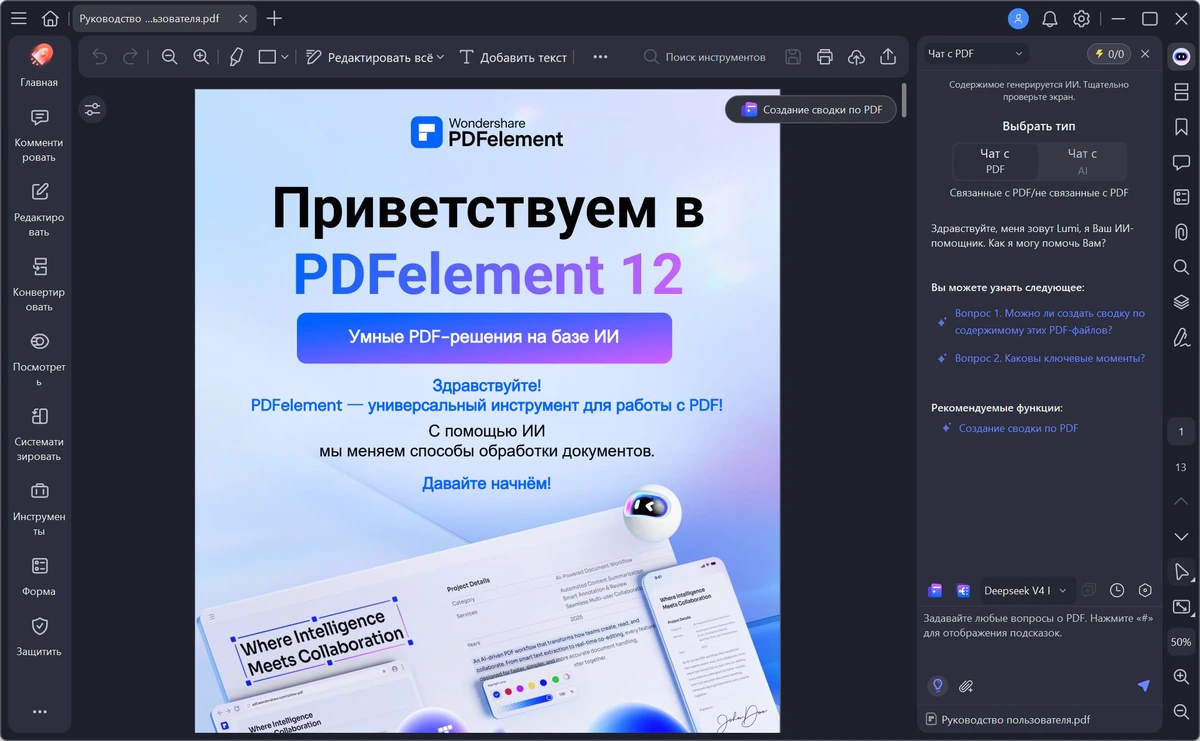Click floating Создание сводки по PDF button
Screen dimensions: 1200x741
click(x=812, y=109)
